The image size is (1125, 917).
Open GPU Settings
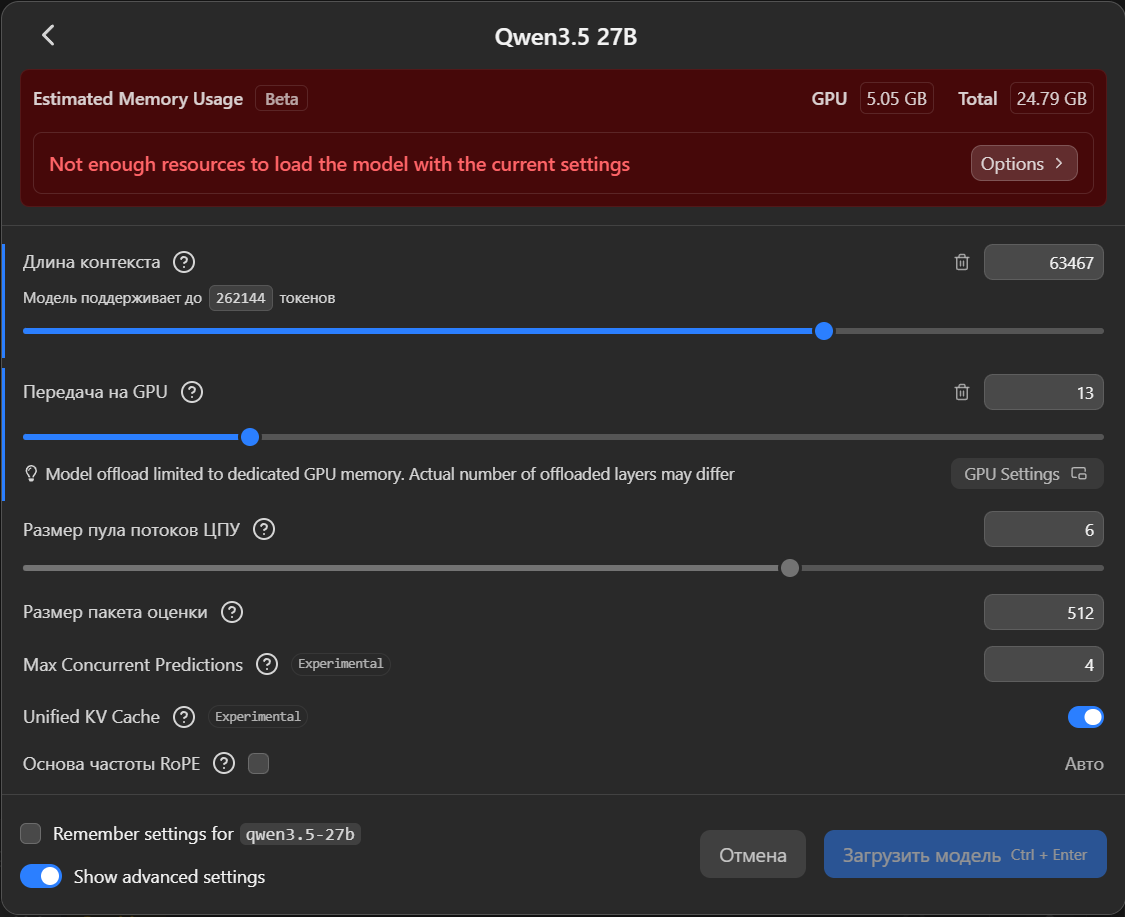click(1026, 474)
